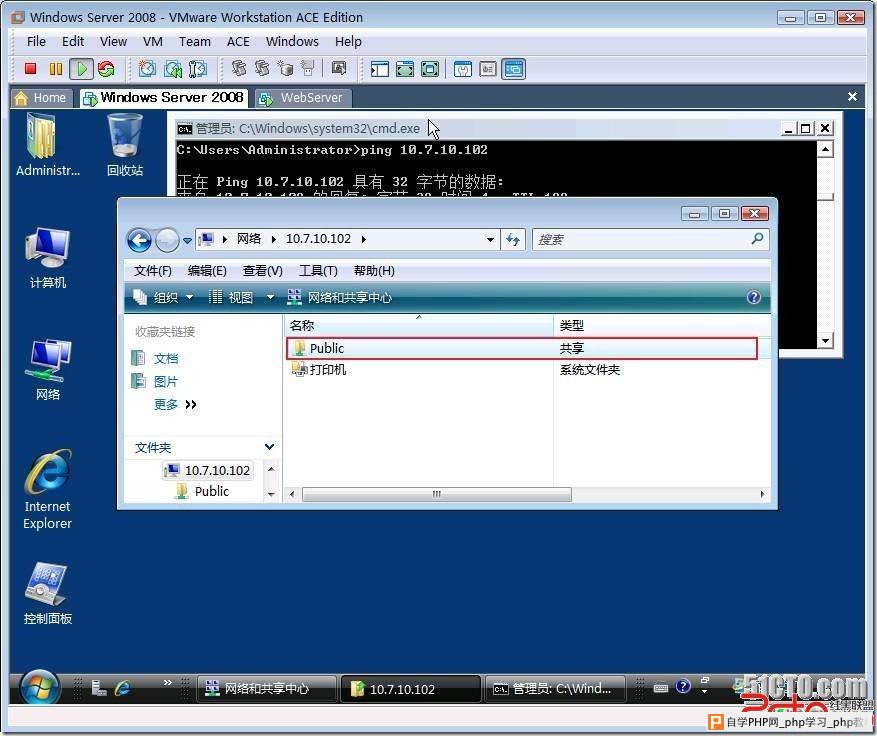The height and width of the screenshot is (736, 877).
Task: Click the Appliance view toolbar icon
Action: click(488, 69)
